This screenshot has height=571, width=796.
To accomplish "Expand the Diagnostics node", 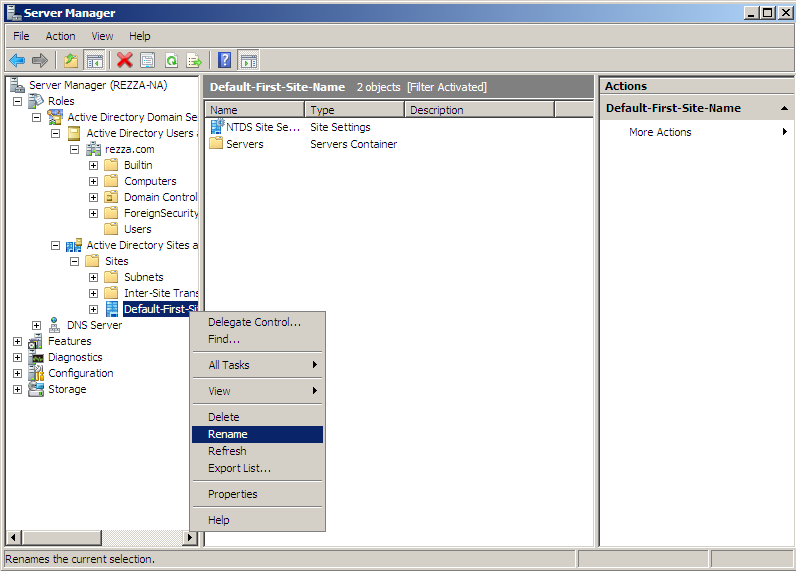I will tap(17, 357).
